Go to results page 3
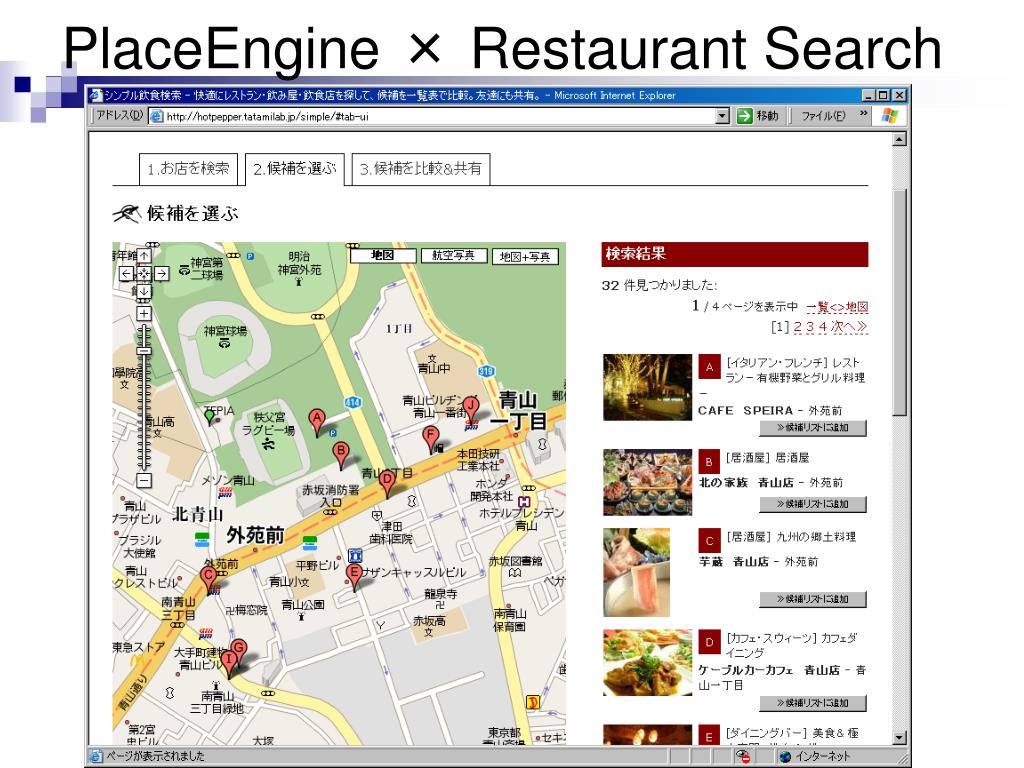1024x768 pixels. 810,327
